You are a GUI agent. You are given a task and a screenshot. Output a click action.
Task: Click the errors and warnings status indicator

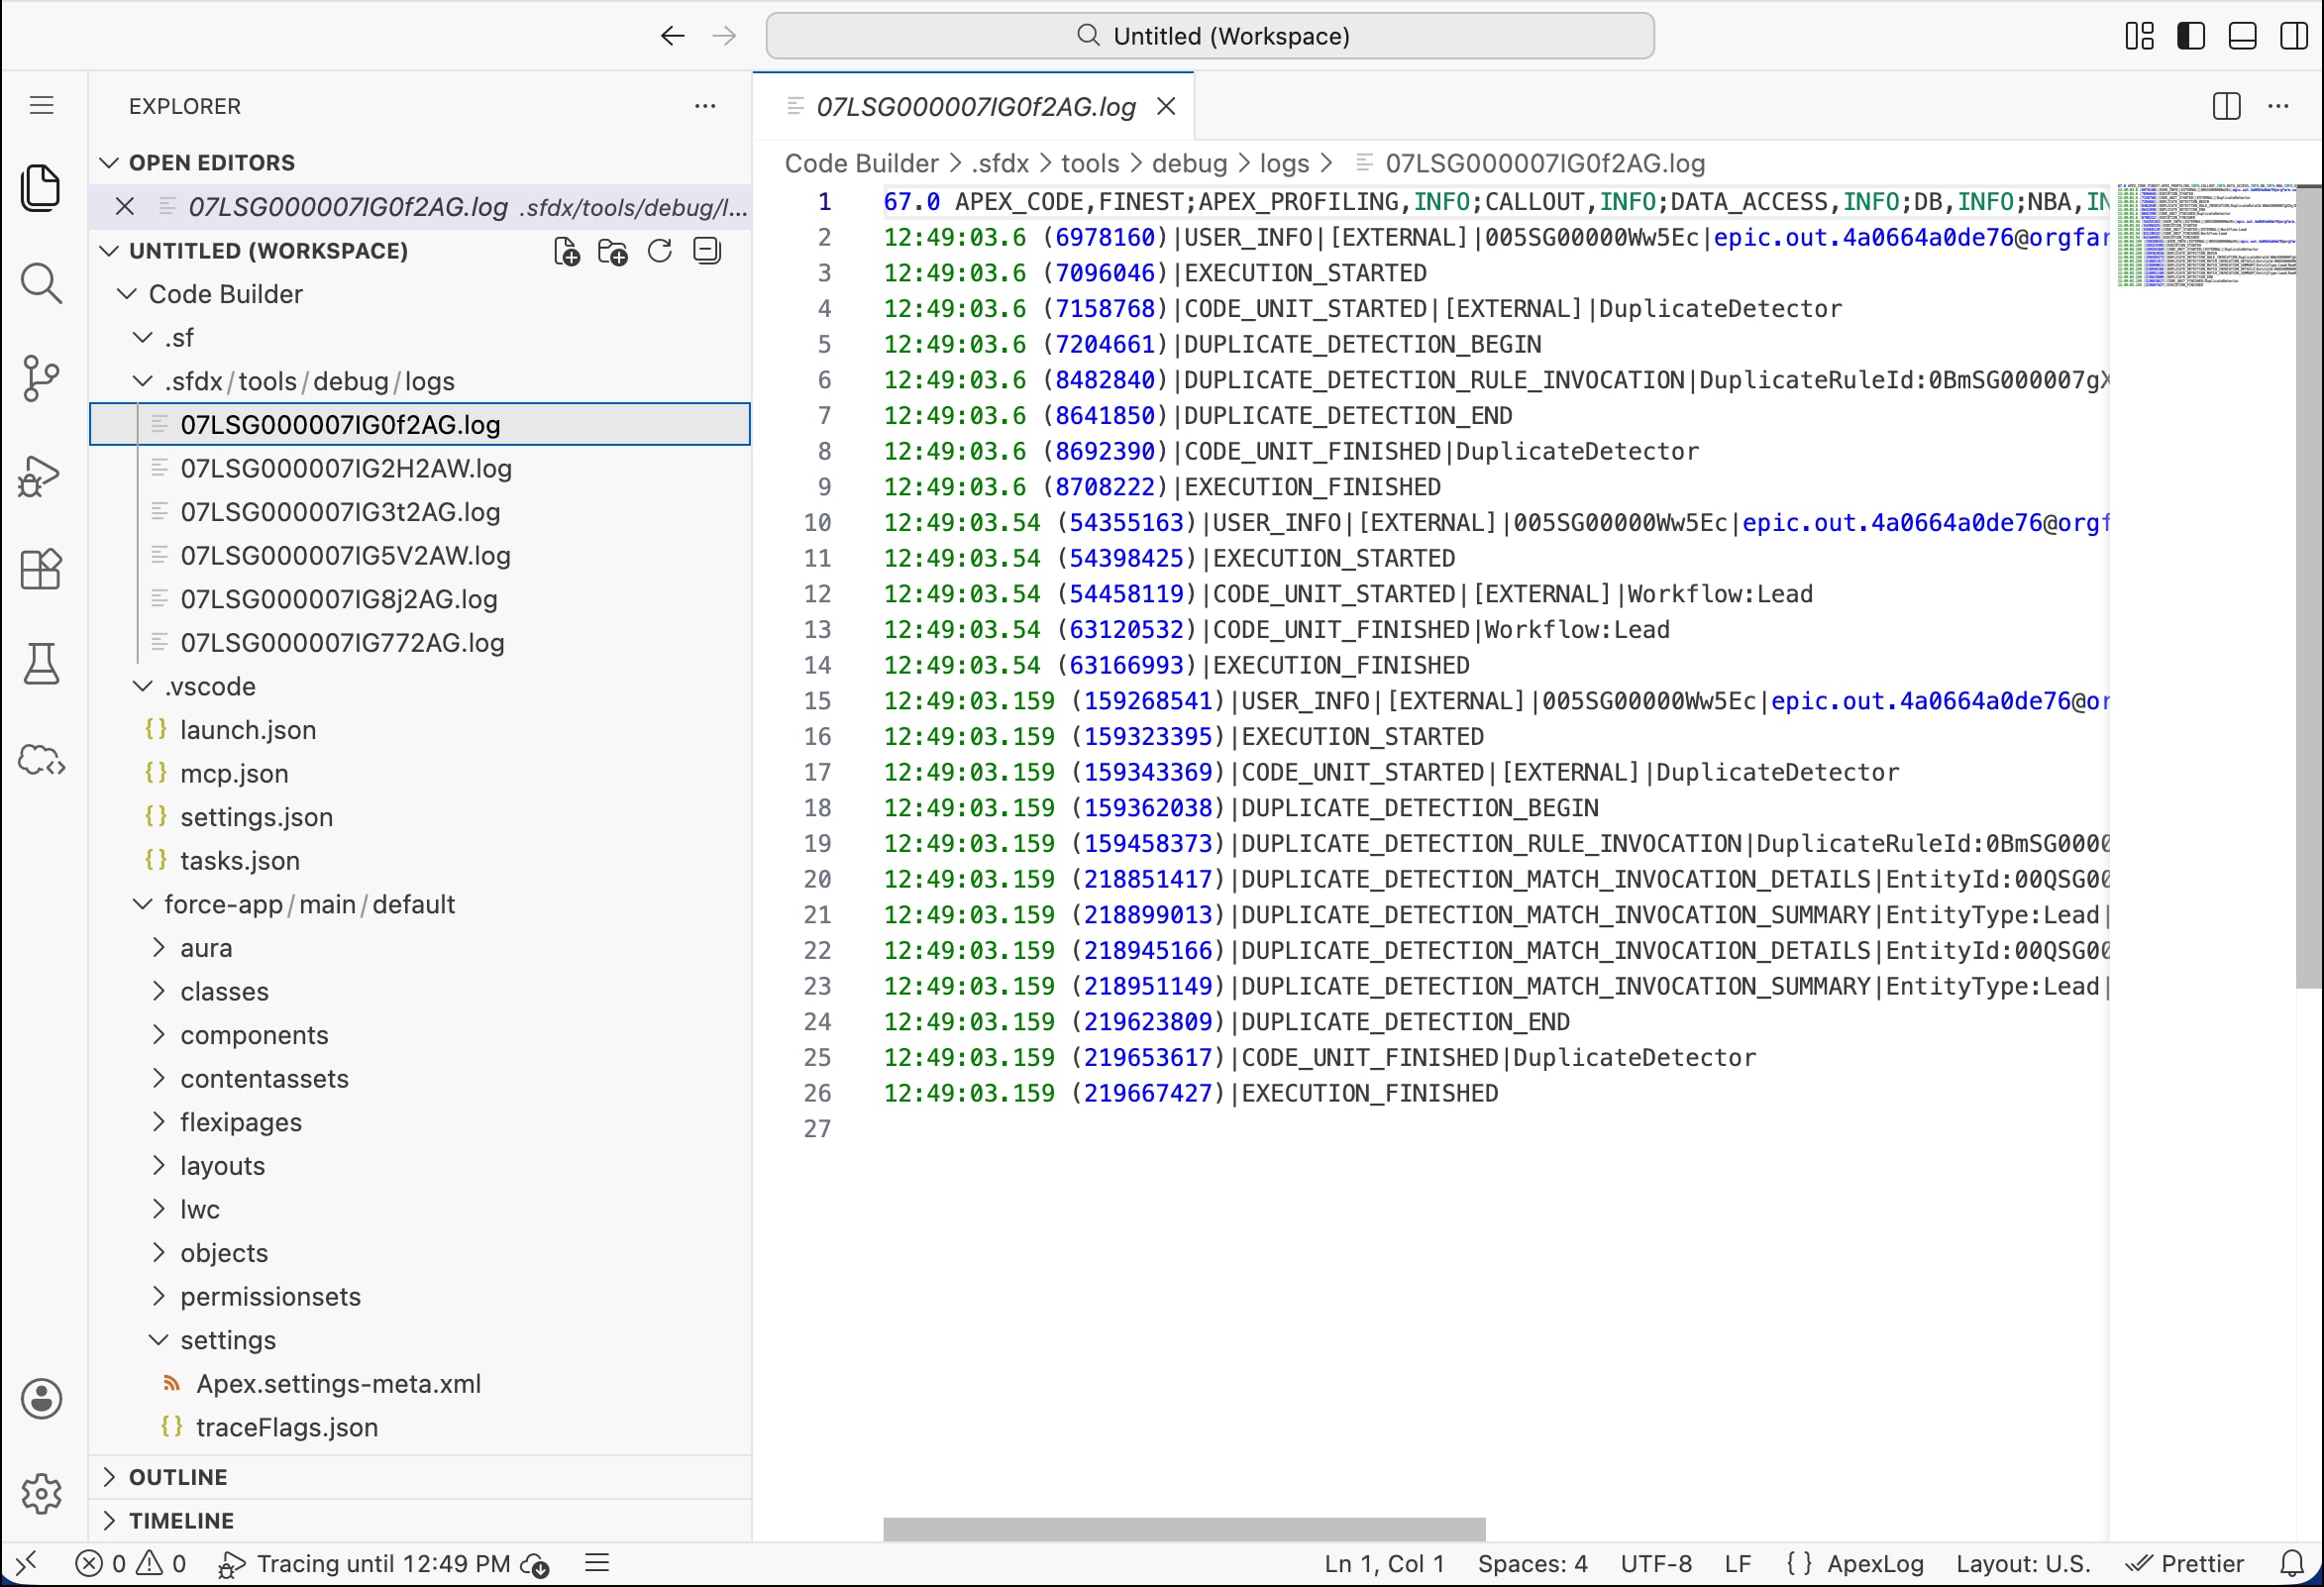click(131, 1563)
